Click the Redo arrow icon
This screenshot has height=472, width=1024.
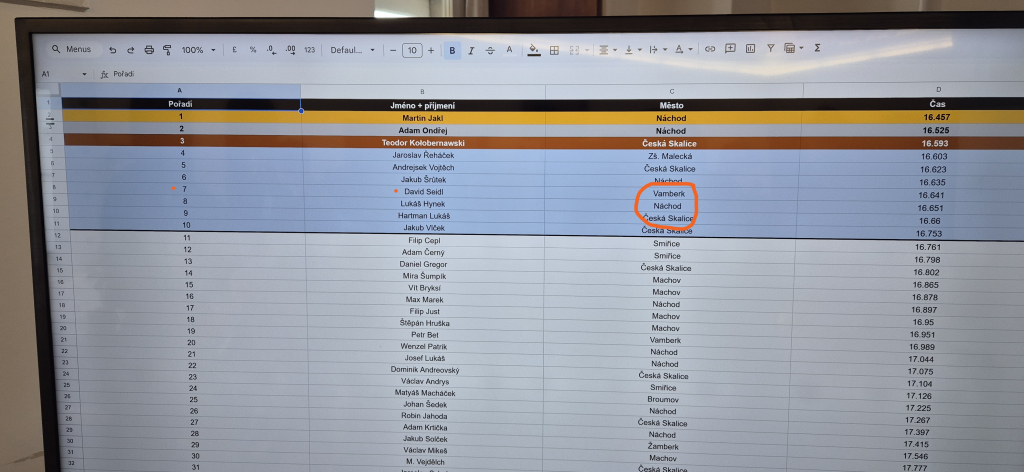tap(131, 50)
